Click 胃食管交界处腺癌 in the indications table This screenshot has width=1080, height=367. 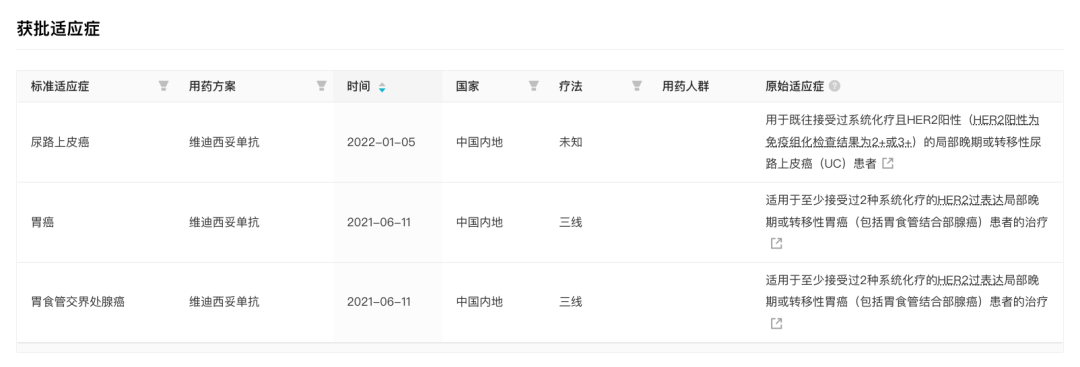click(x=78, y=302)
